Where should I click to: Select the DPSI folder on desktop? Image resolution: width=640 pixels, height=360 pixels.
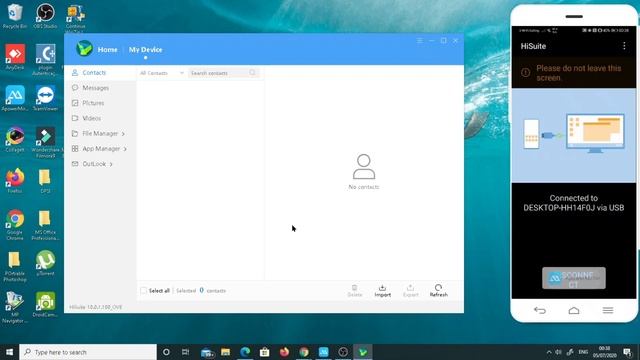tap(45, 181)
